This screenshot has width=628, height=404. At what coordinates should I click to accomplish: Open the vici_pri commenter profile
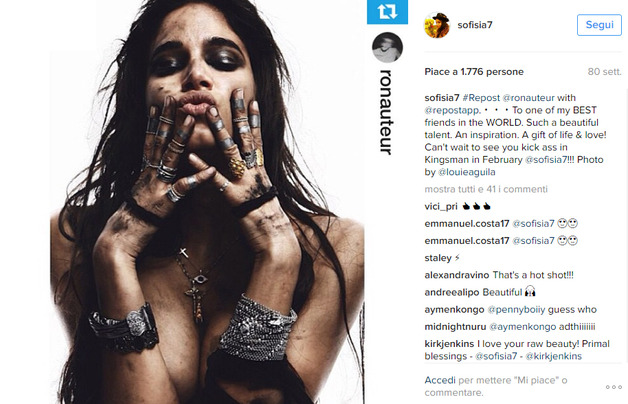tap(441, 207)
